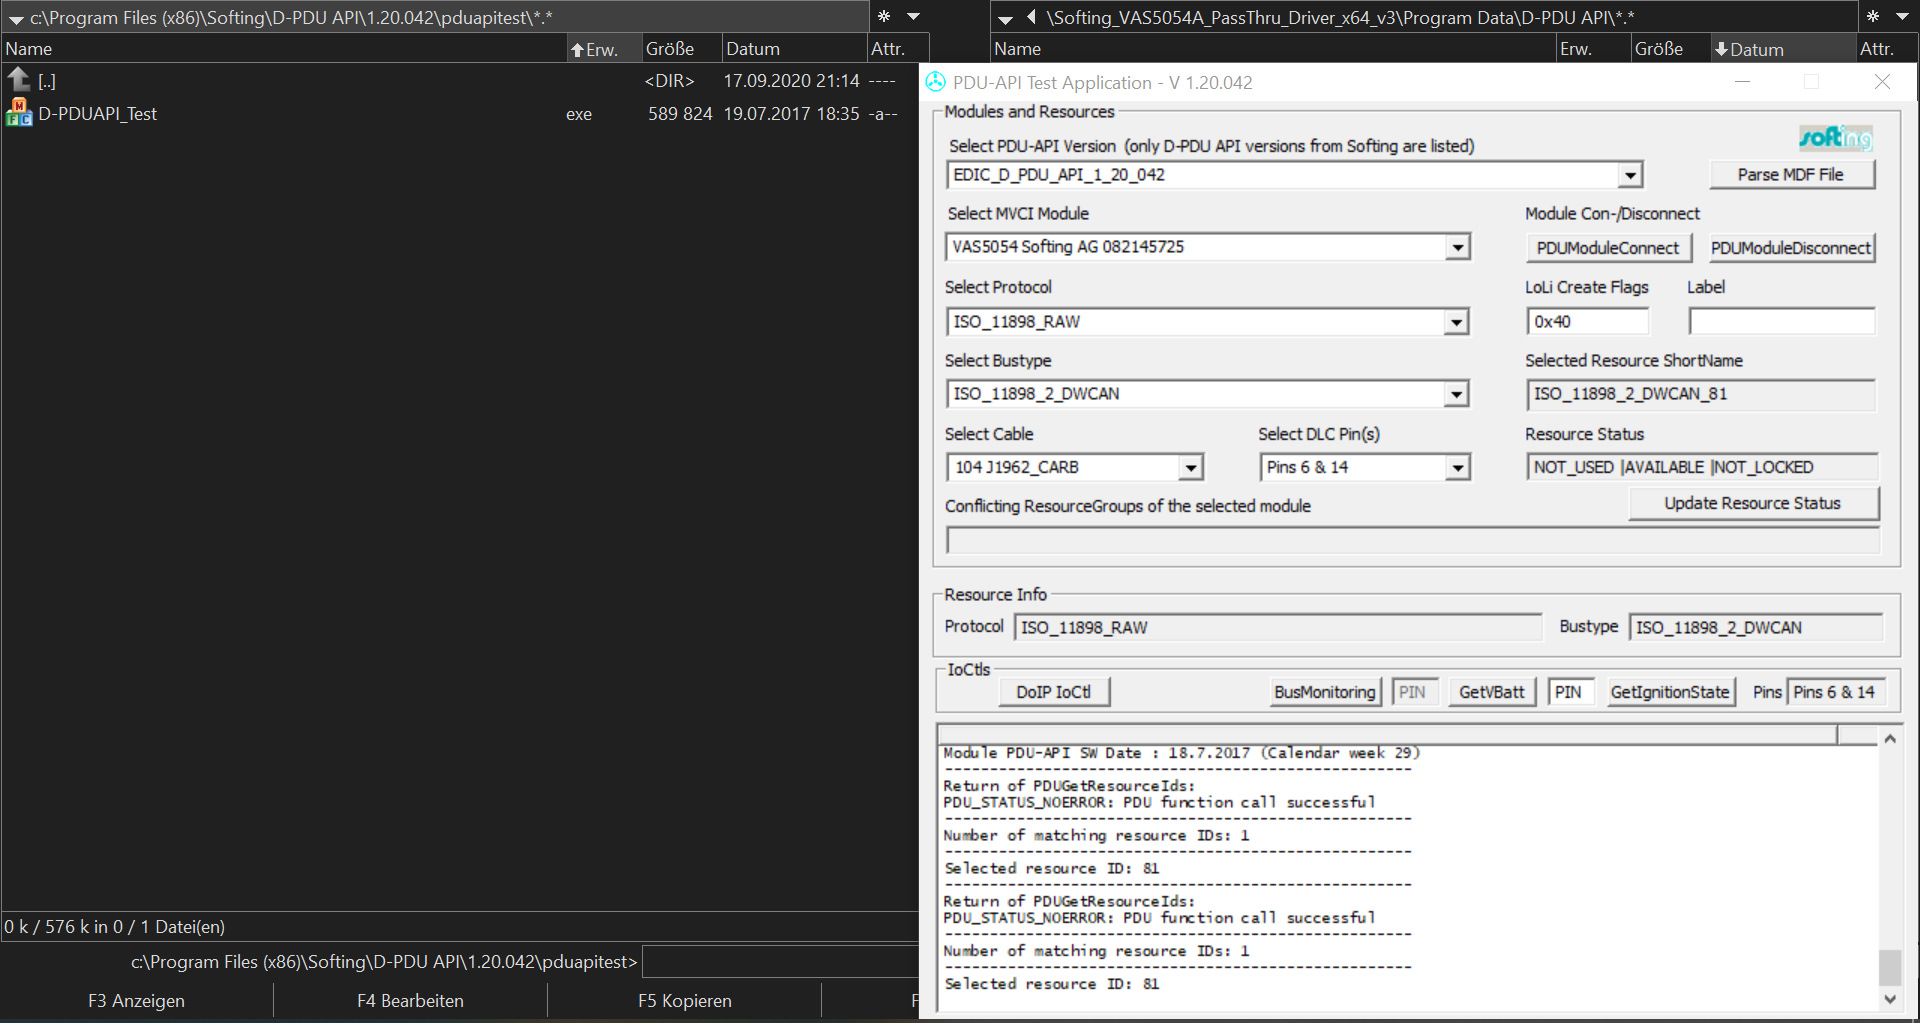This screenshot has height=1023, width=1920.
Task: Select the D-PDUAPI_Test exe file icon
Action: pos(19,113)
